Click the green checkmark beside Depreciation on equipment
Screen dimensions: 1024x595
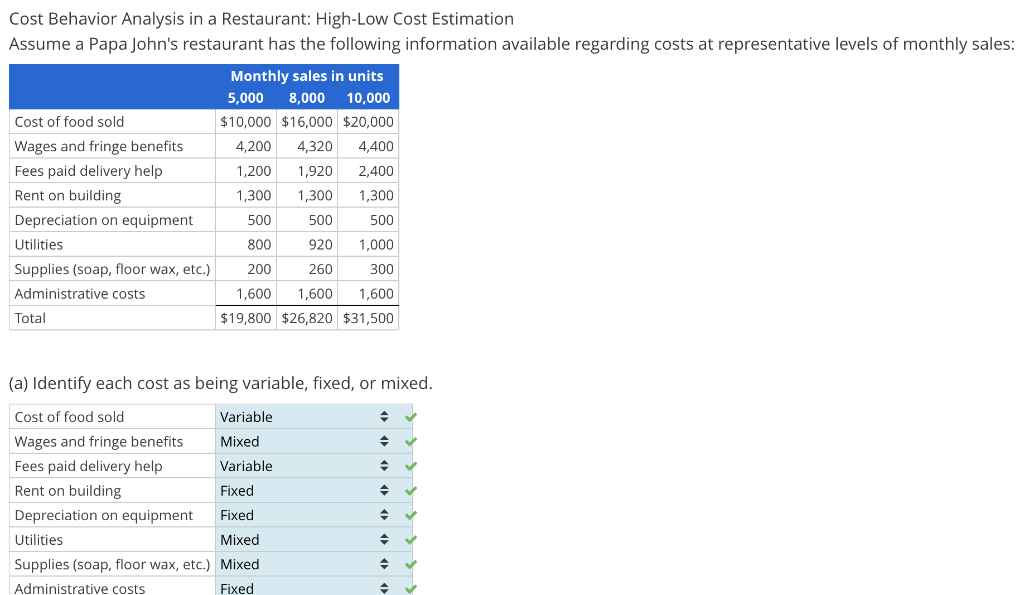(x=410, y=514)
